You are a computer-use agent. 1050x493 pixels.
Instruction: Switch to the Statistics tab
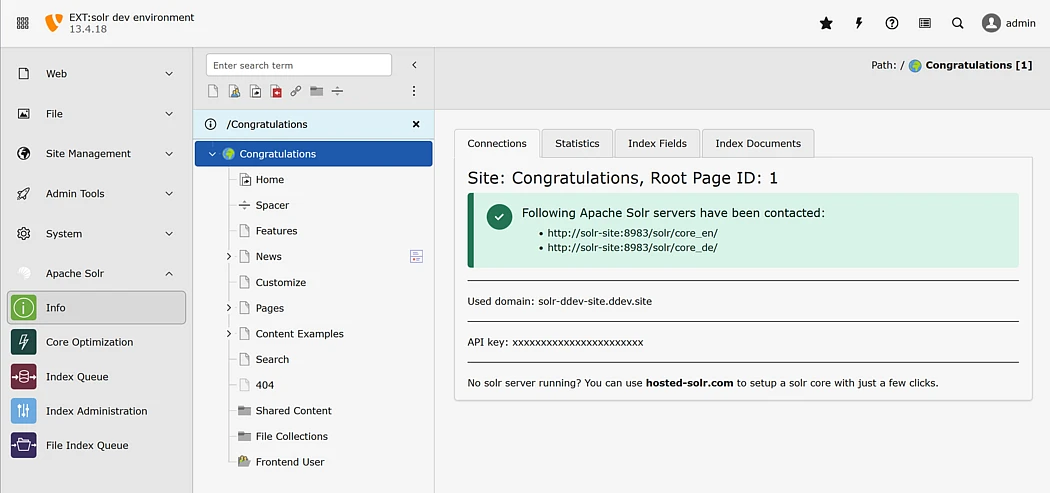click(x=577, y=143)
